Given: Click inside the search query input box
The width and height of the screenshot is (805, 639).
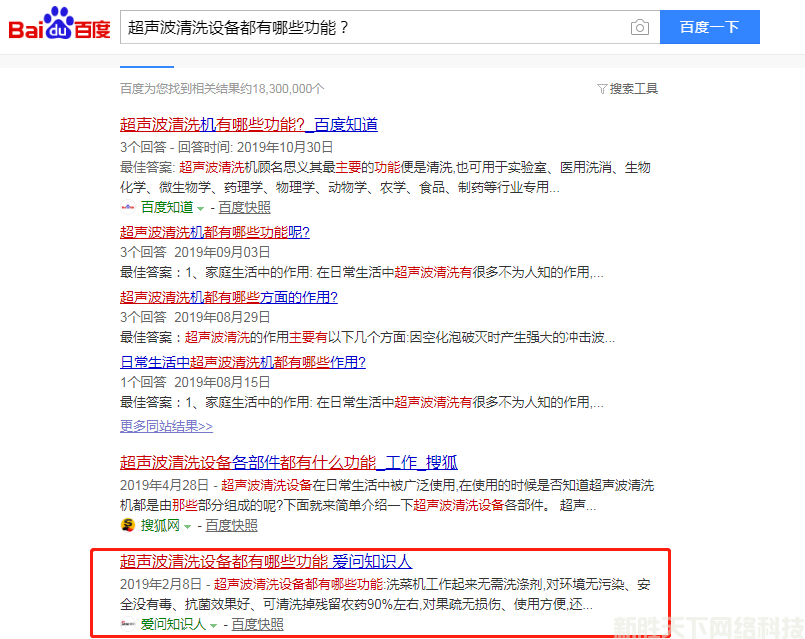Looking at the screenshot, I should tap(370, 27).
